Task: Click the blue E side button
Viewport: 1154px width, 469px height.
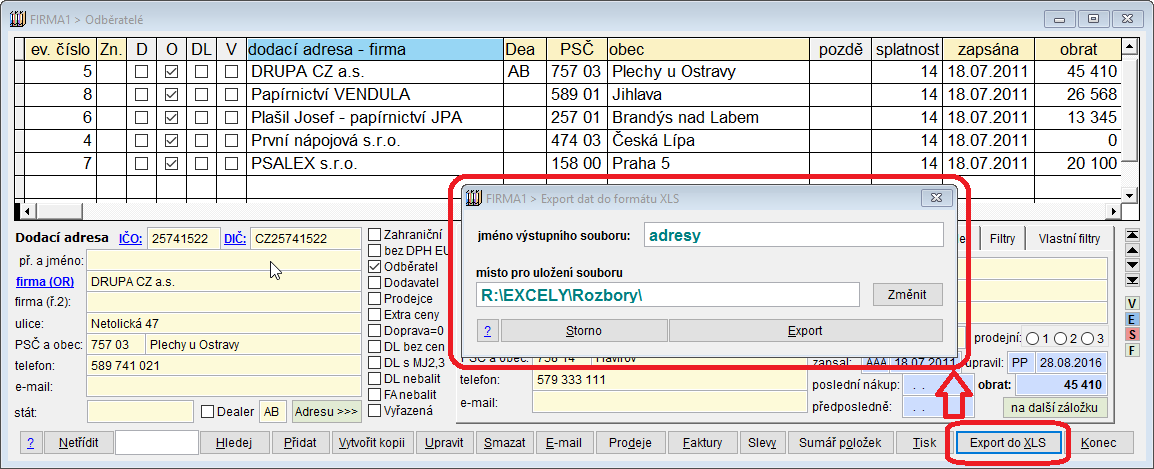Action: click(1132, 319)
